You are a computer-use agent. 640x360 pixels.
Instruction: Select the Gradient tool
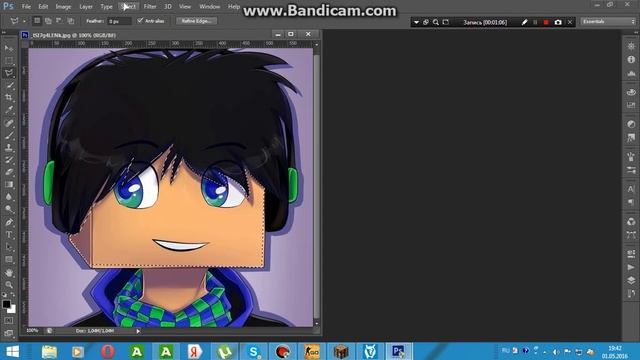9,184
